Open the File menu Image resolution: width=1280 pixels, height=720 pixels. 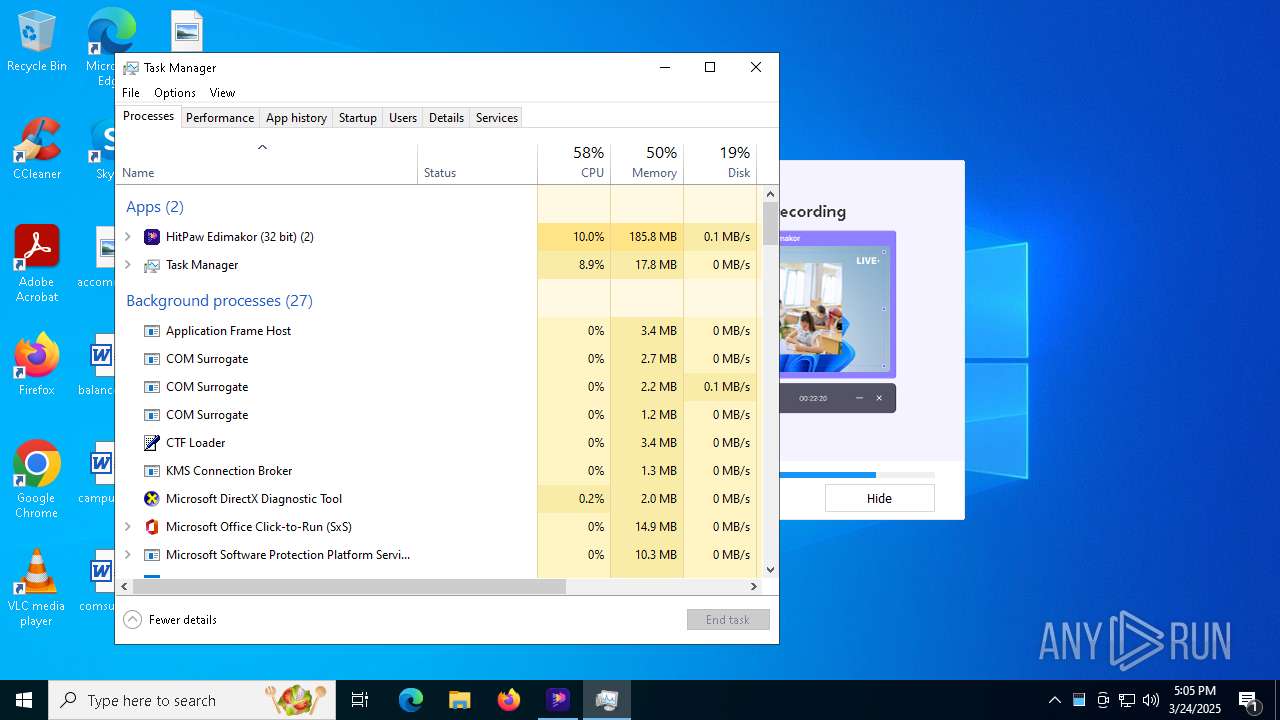pos(131,93)
